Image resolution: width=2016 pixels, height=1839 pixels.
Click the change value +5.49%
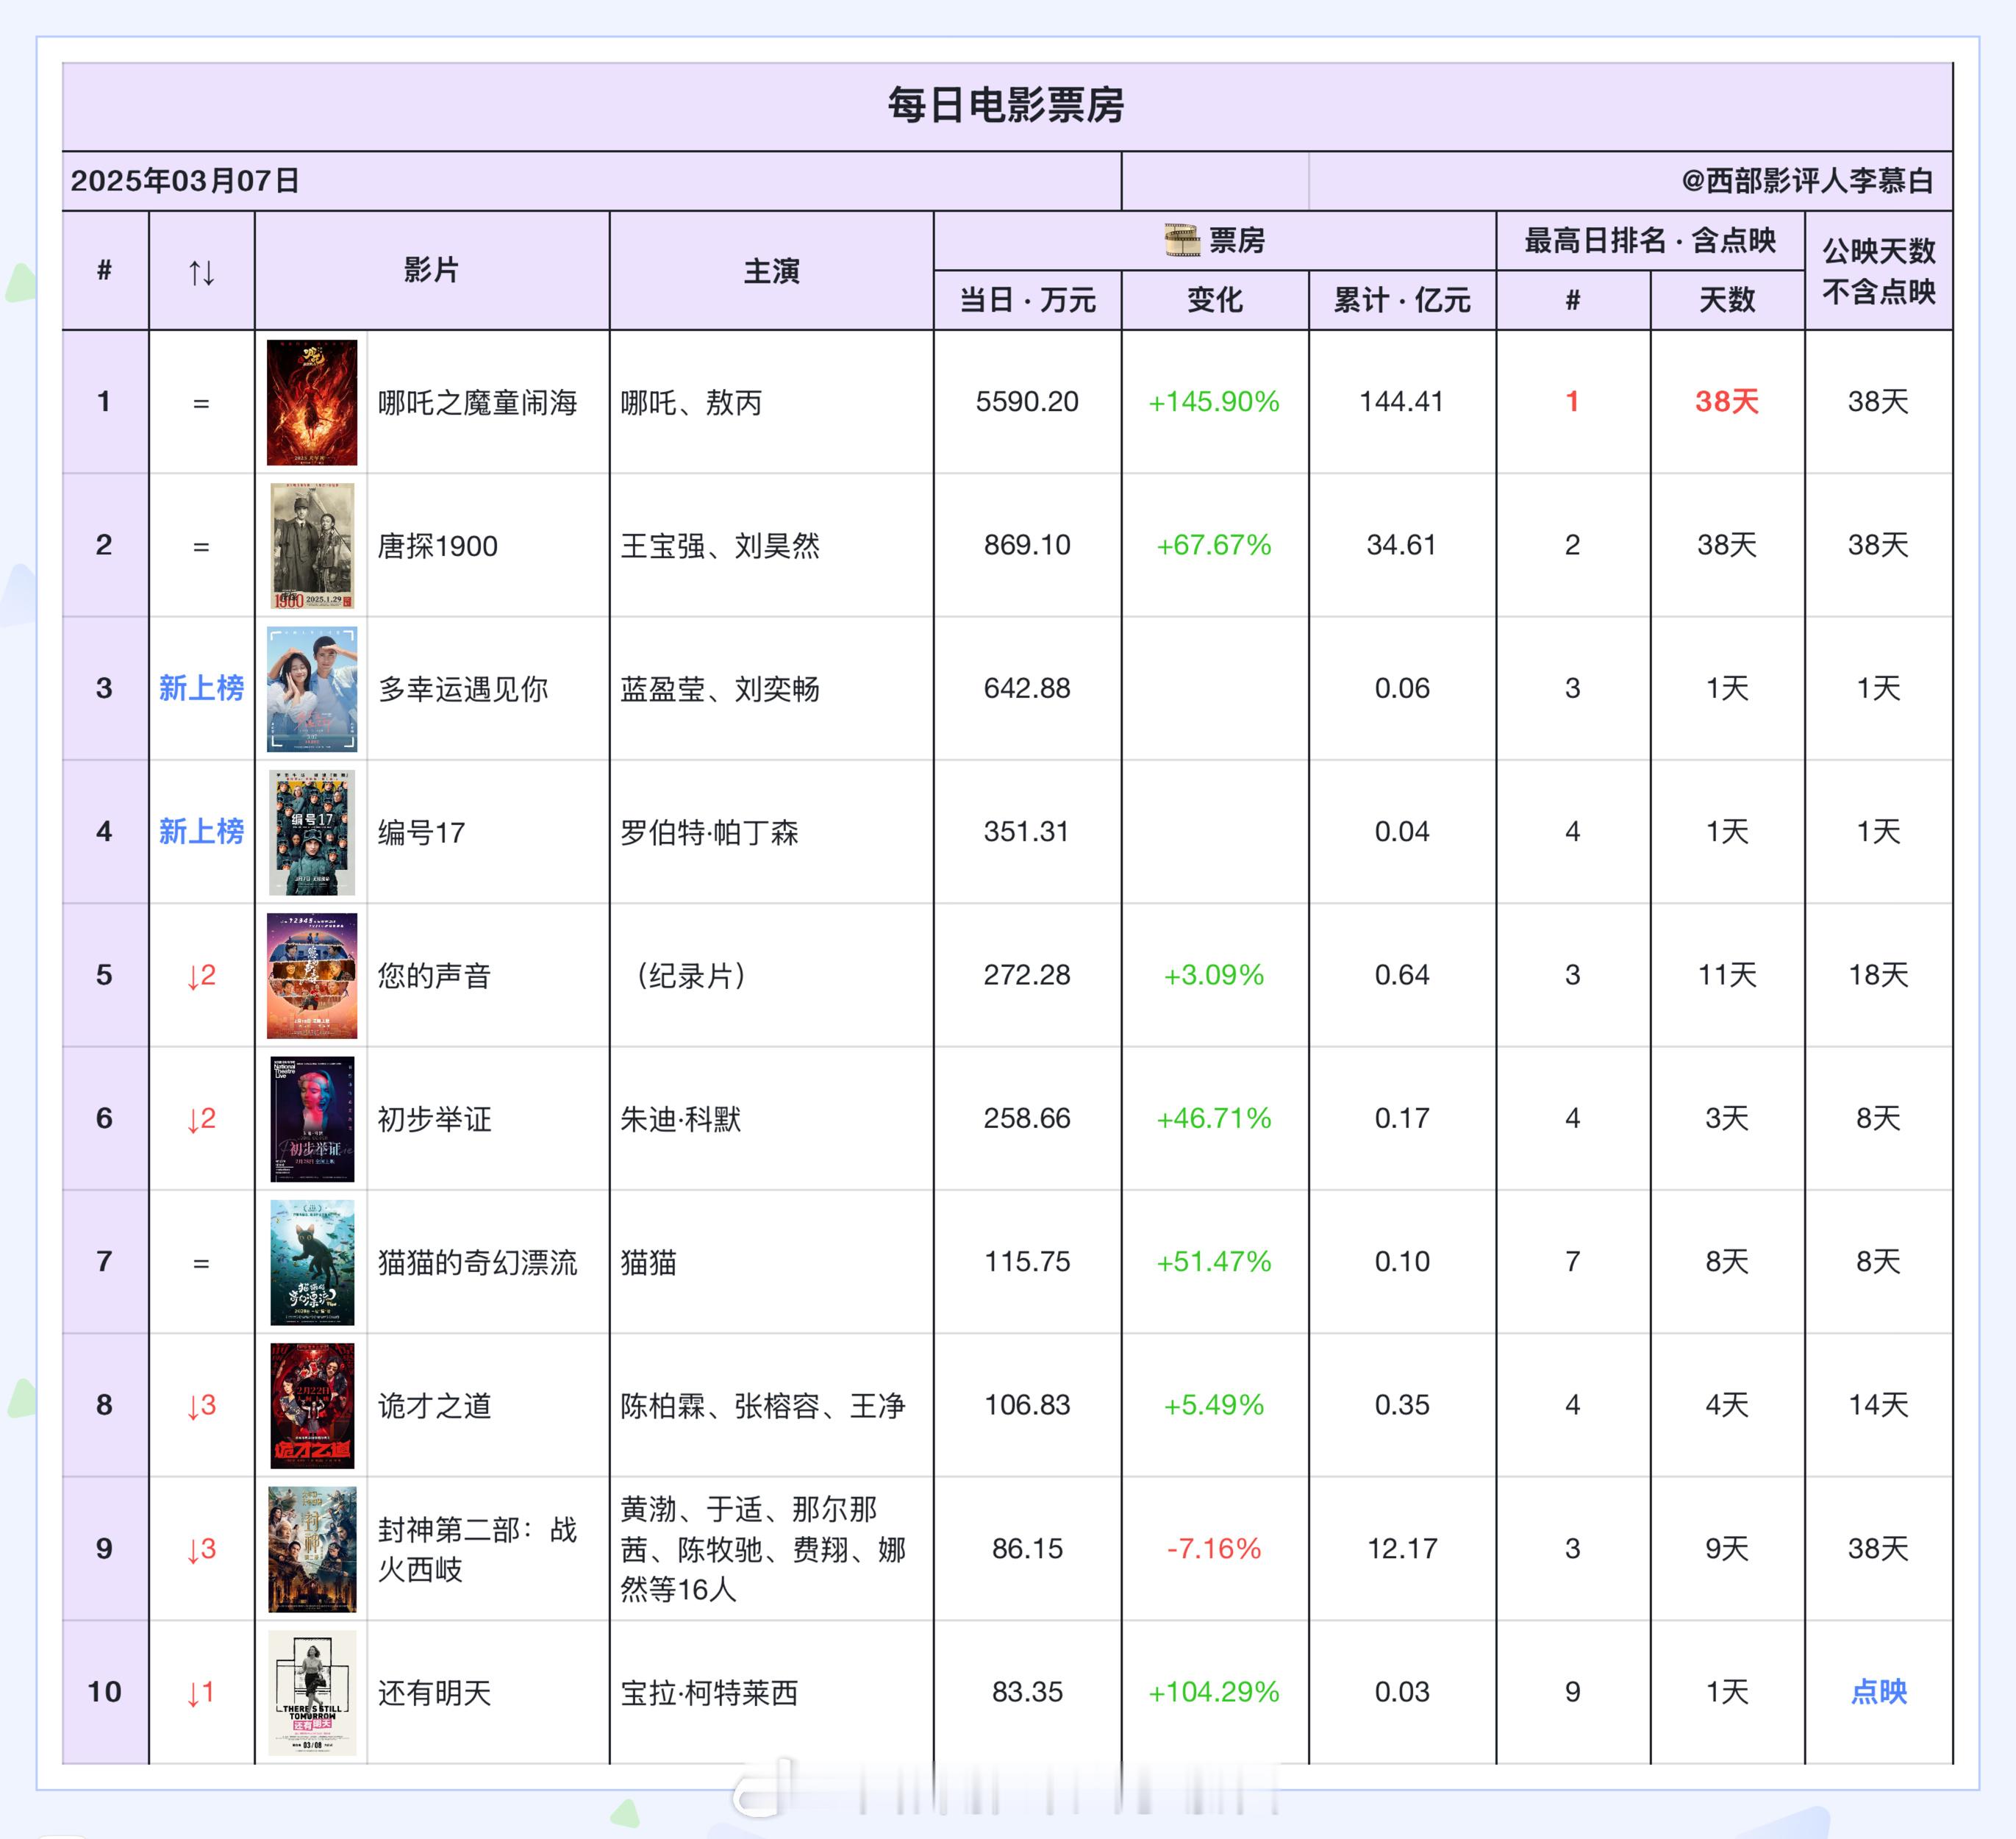pos(1214,1405)
